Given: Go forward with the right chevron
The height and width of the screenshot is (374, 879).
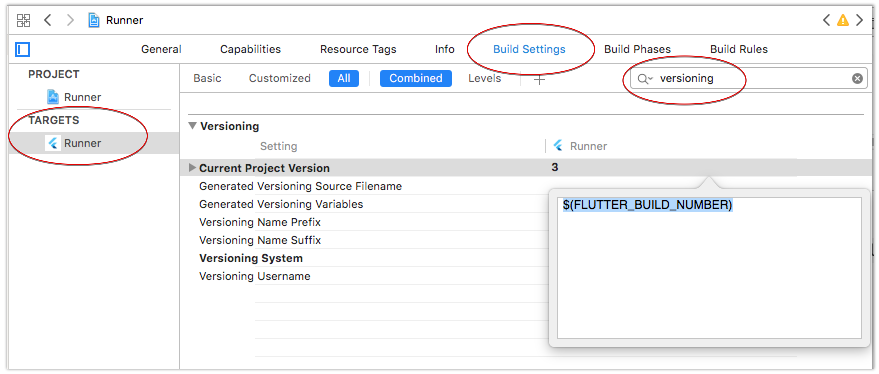Looking at the screenshot, I should (70, 21).
